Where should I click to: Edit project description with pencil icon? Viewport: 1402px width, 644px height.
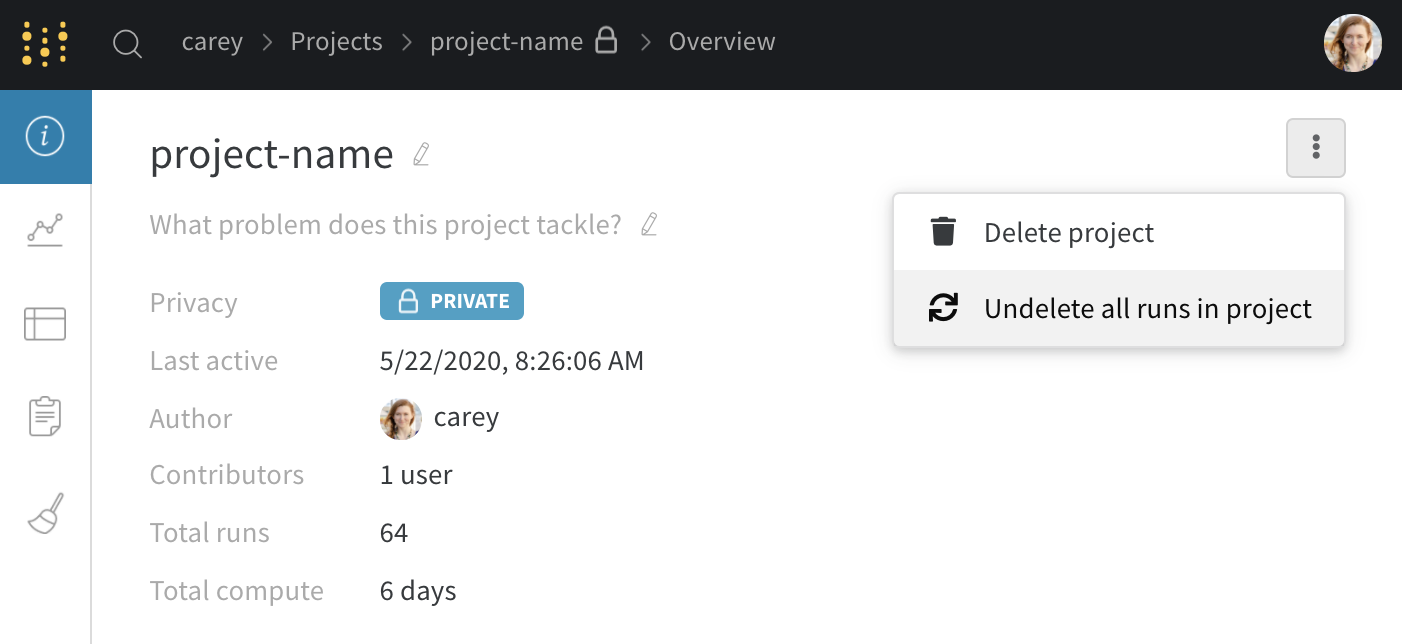pyautogui.click(x=649, y=224)
